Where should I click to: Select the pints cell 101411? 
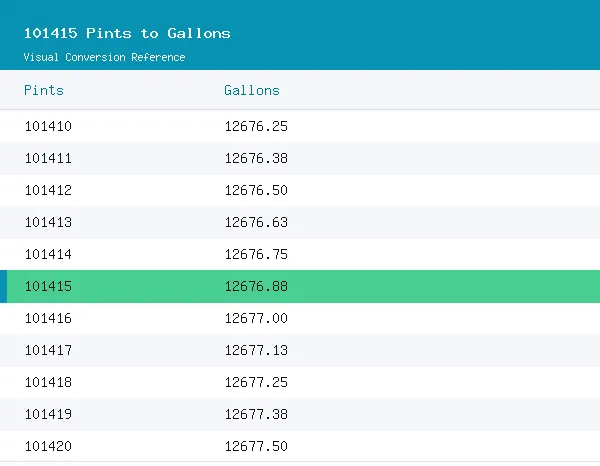point(48,158)
